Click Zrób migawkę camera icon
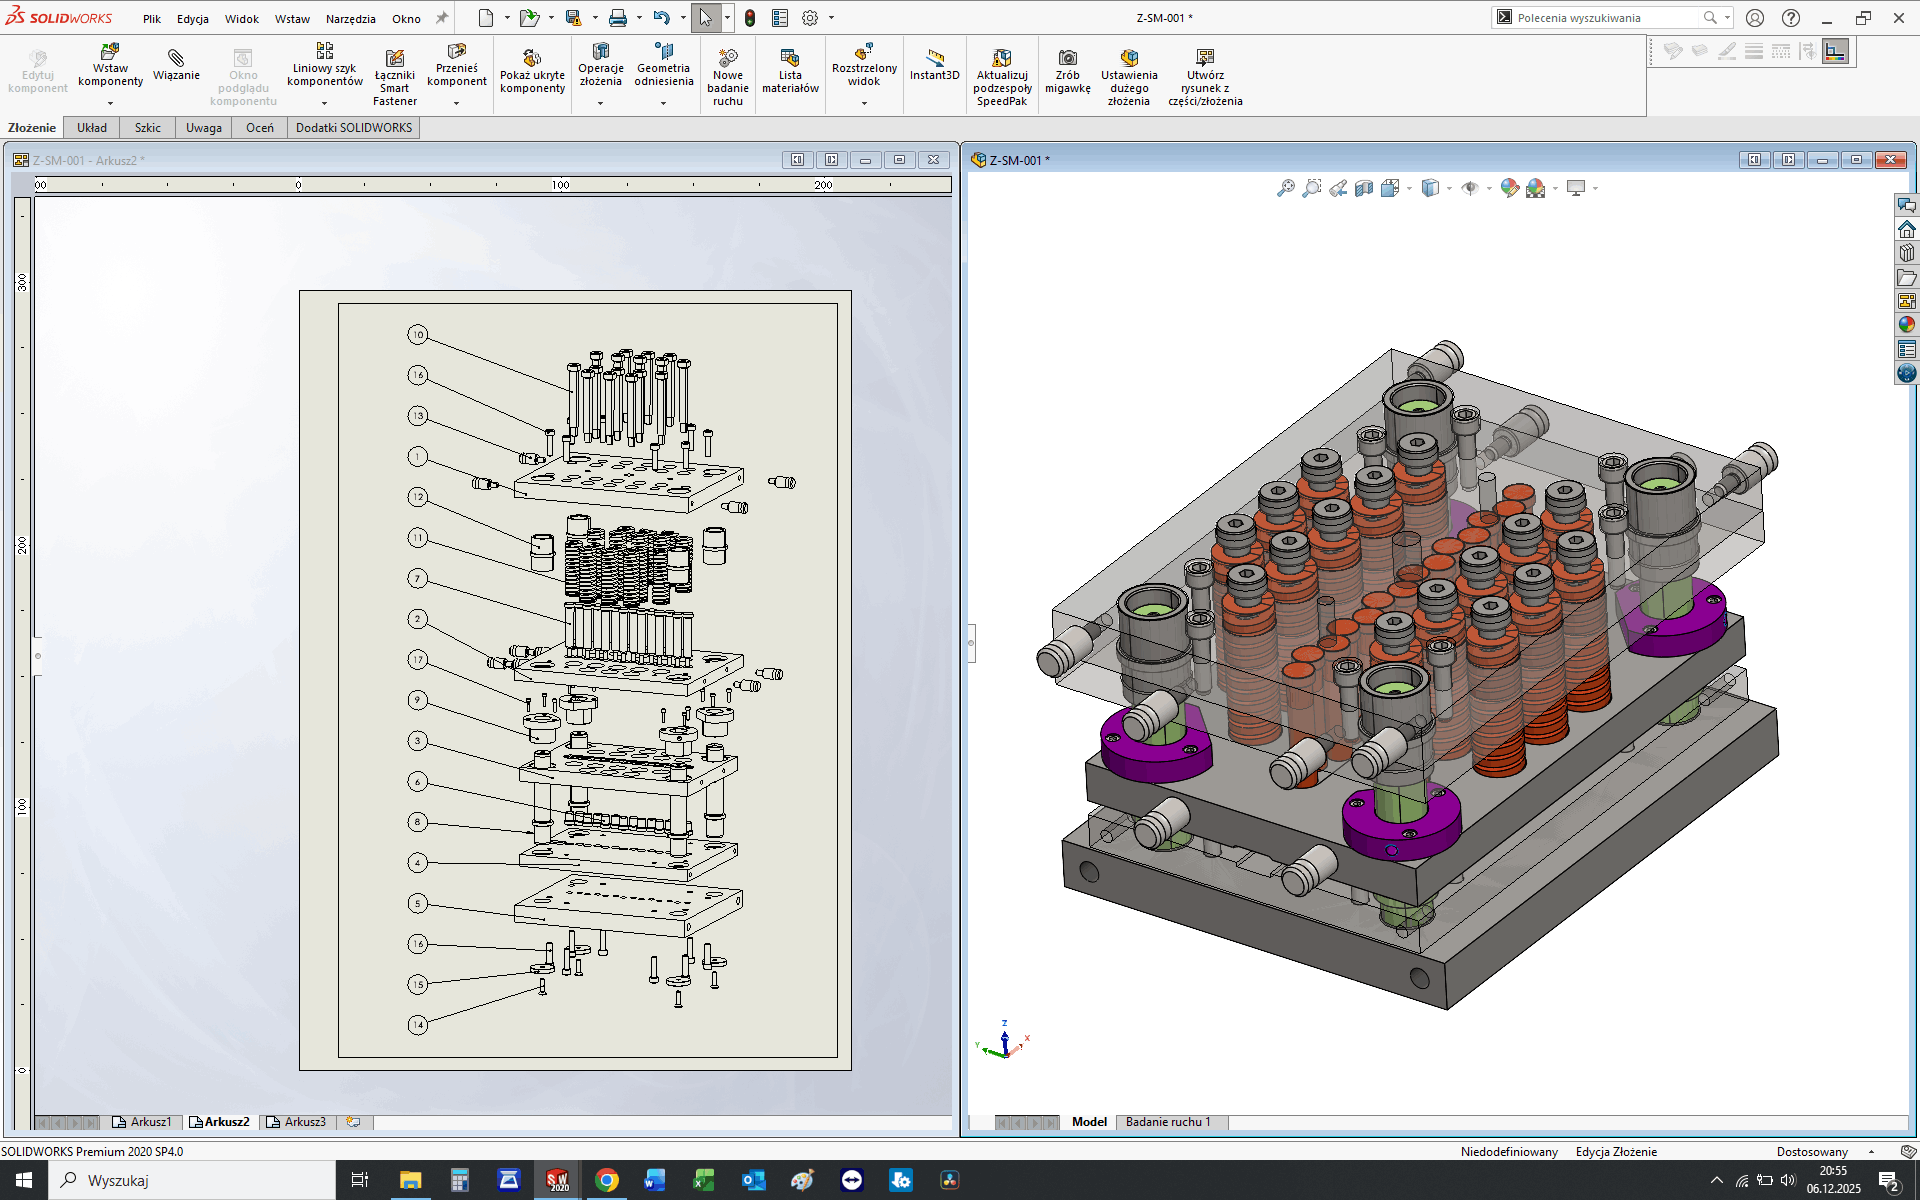Screen dimensions: 1924x1200 click(x=1067, y=58)
